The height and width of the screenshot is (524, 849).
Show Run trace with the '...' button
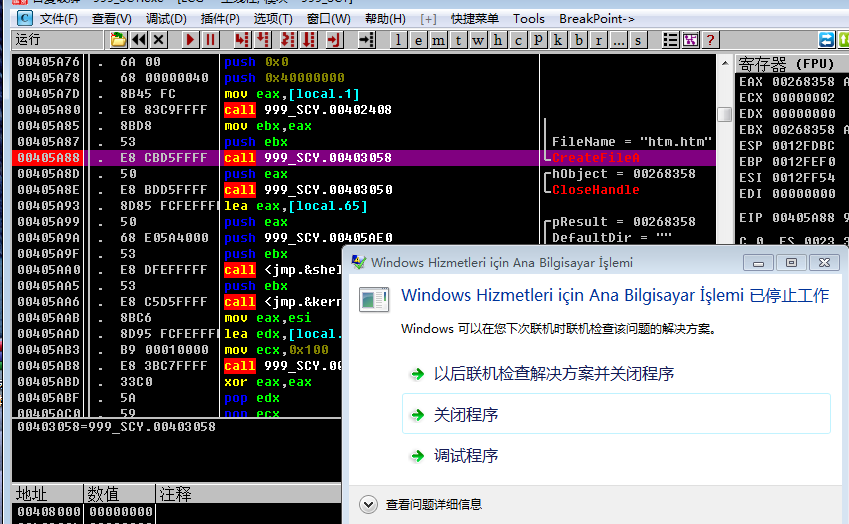pos(619,40)
